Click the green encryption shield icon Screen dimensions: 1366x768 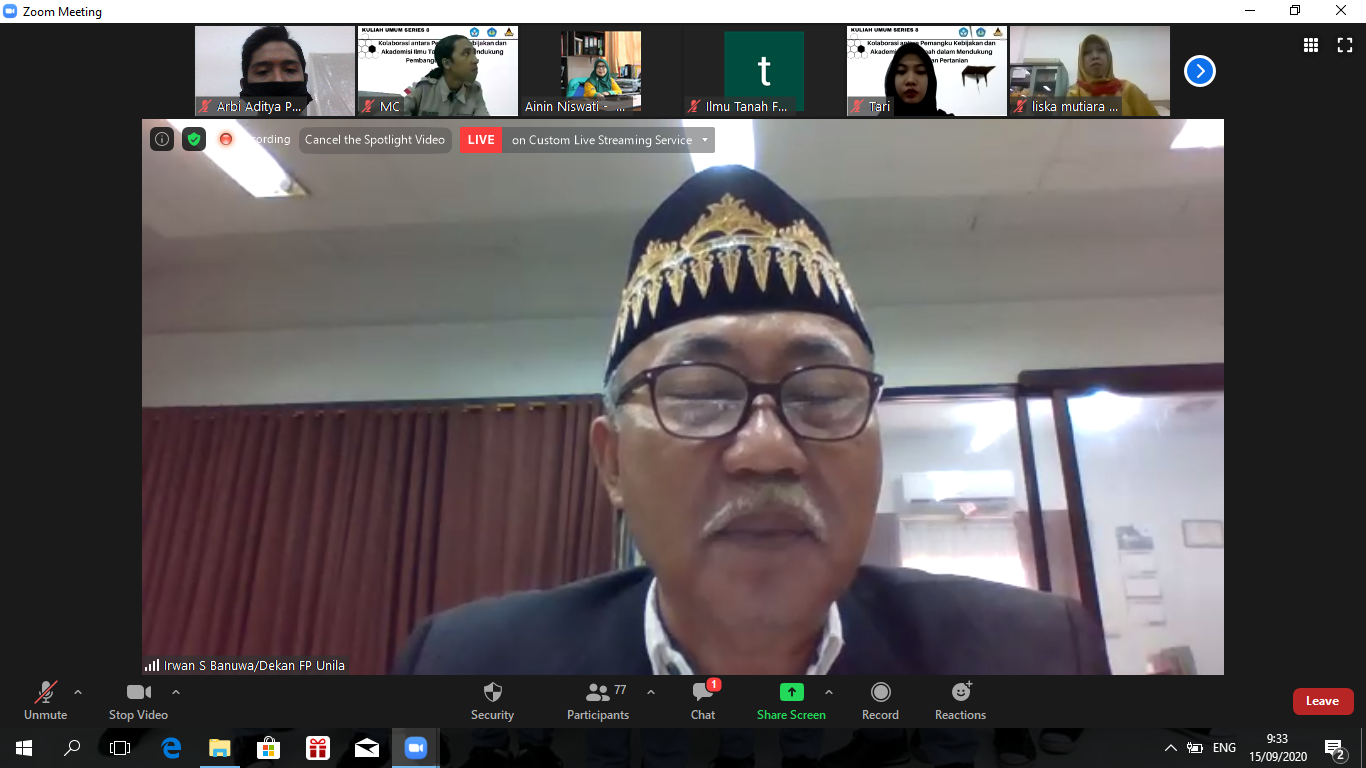click(194, 140)
